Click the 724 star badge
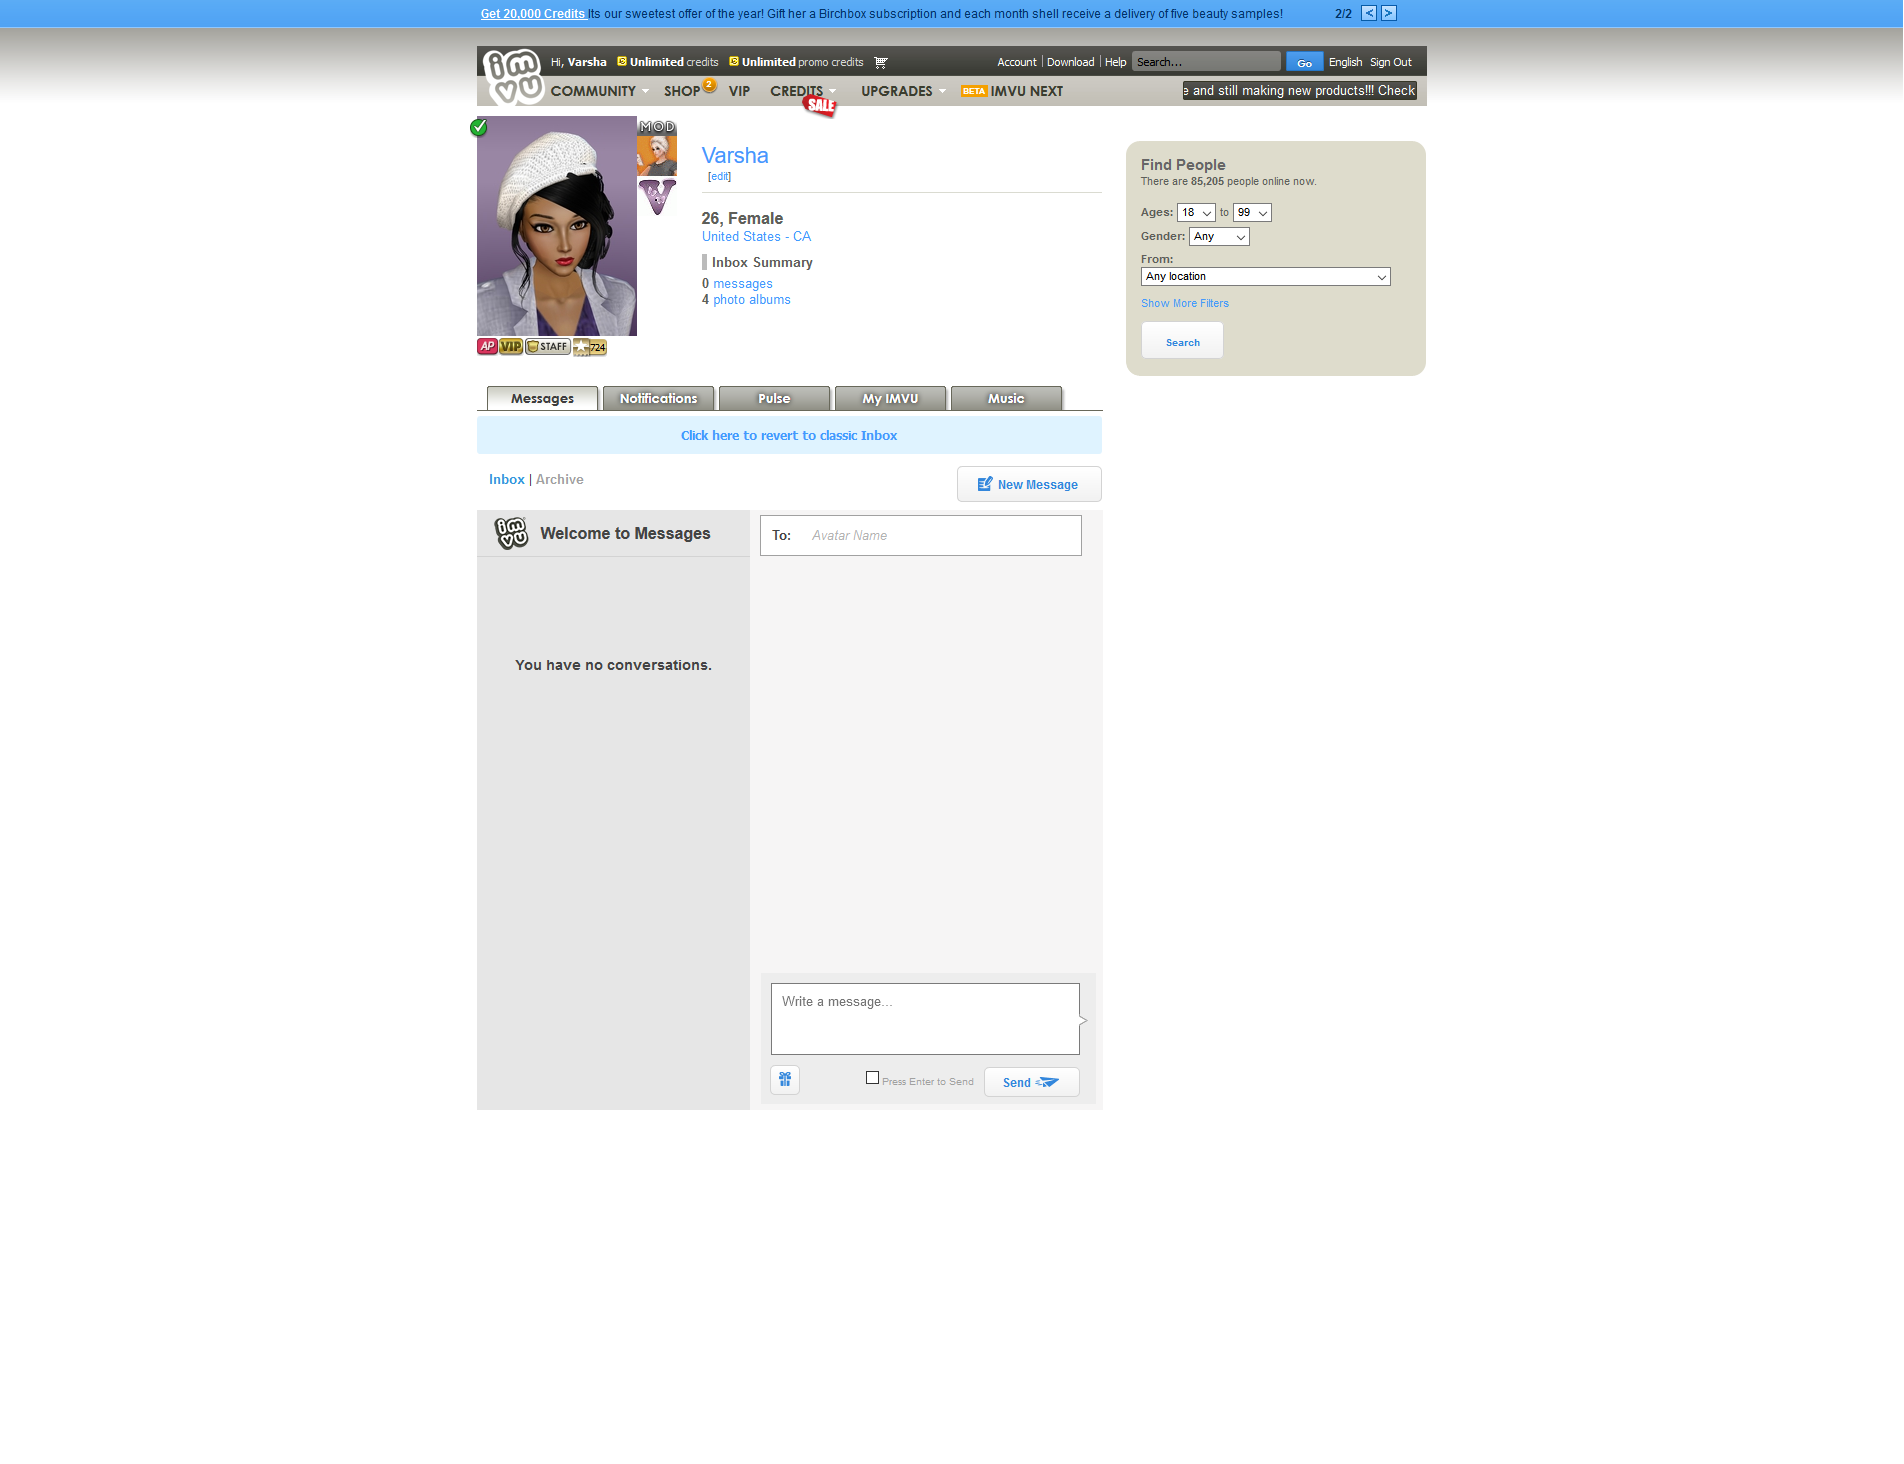 click(x=590, y=347)
